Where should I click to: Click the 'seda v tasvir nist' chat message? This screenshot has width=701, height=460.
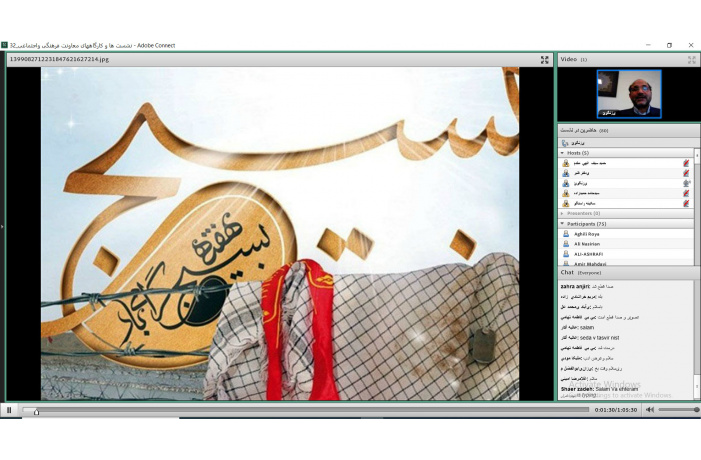coord(590,338)
